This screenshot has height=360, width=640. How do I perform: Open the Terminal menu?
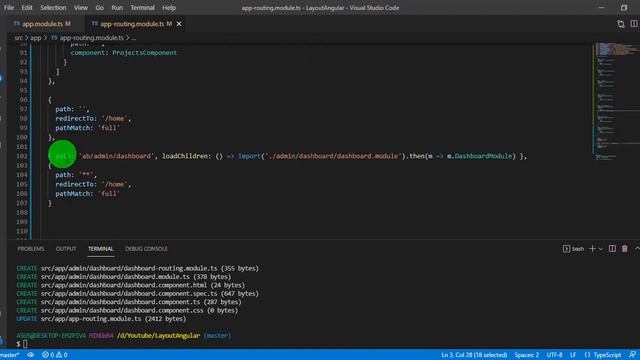click(x=142, y=8)
